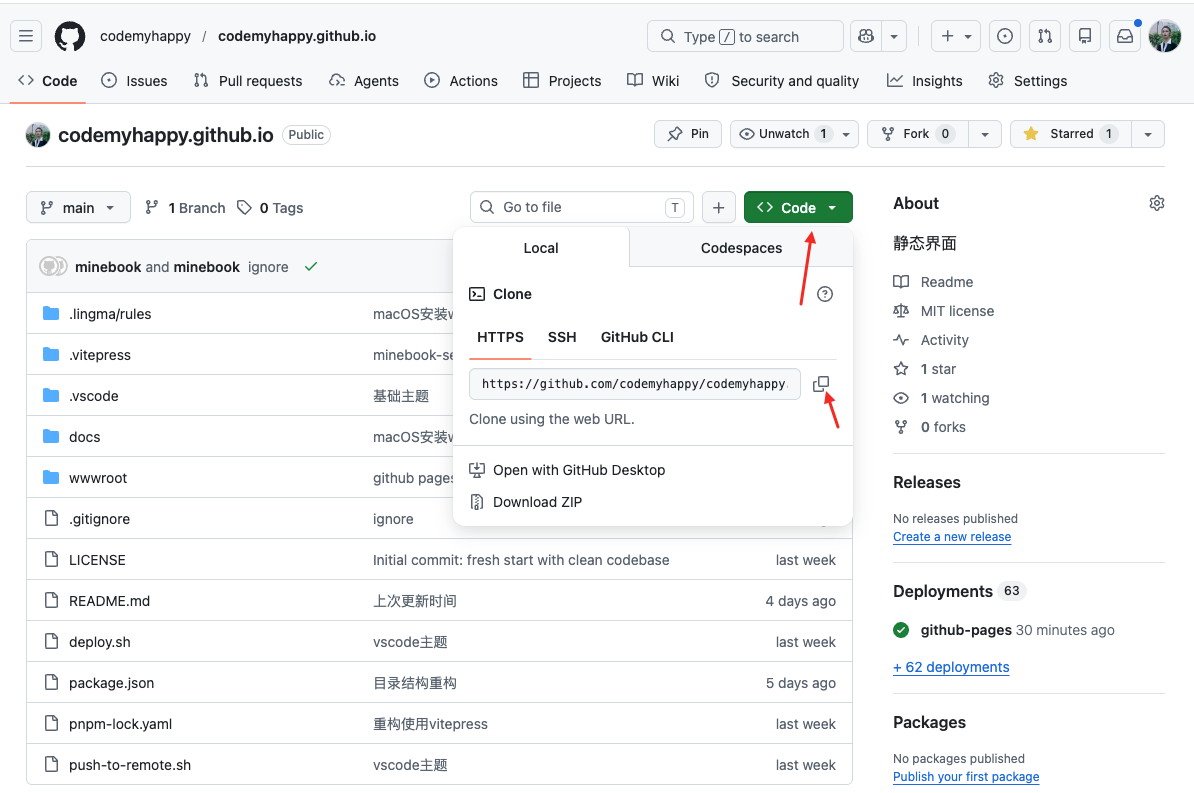Open pull requests icon in header

[x=1045, y=36]
